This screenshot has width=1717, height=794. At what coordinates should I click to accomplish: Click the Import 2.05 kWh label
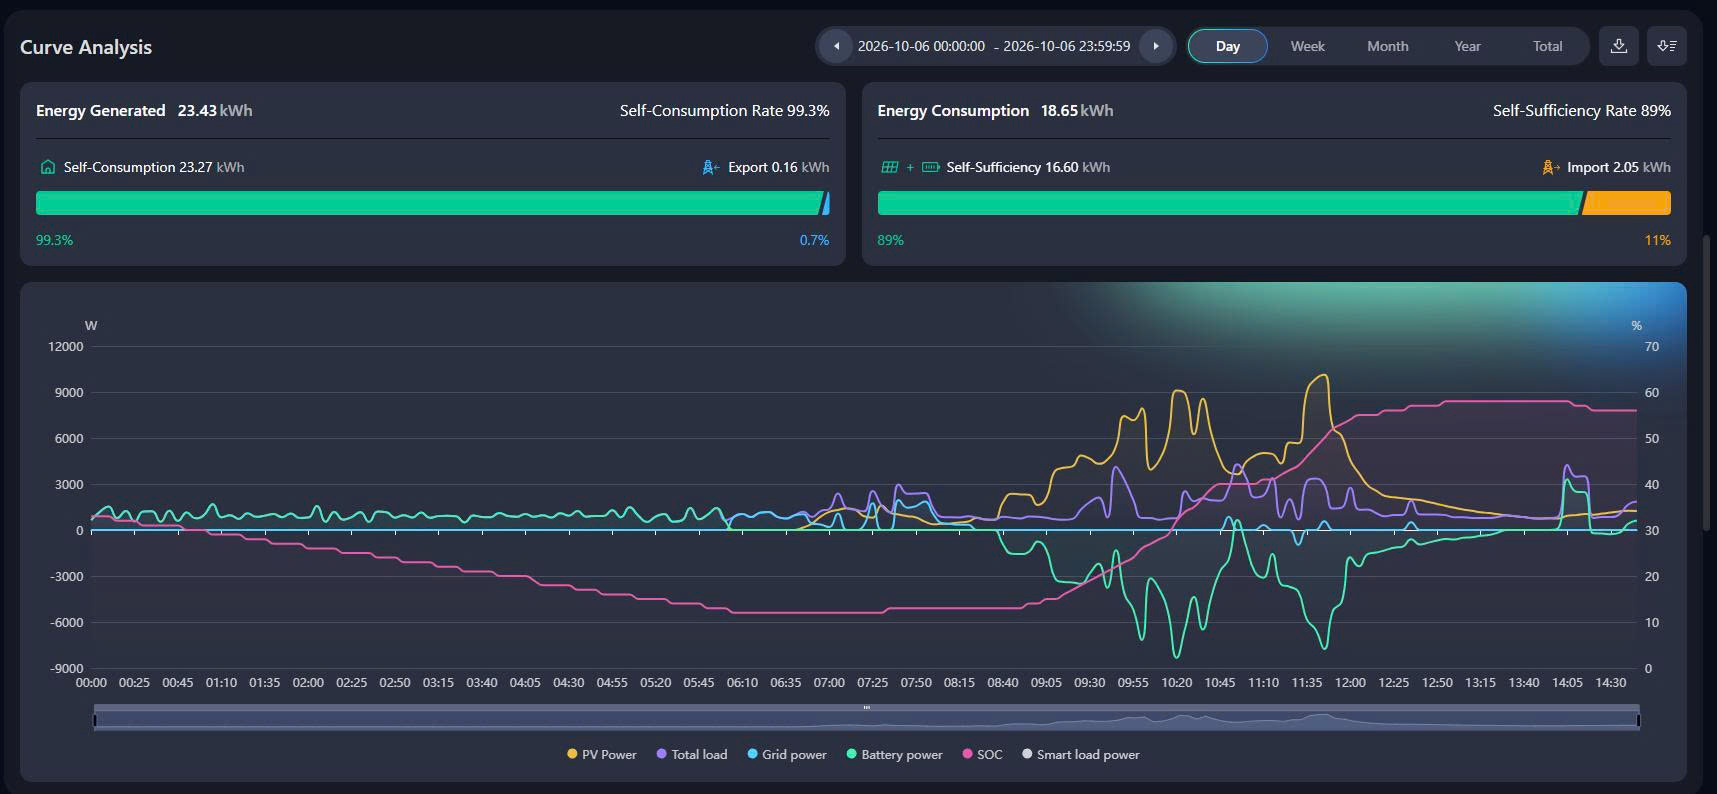point(1618,167)
